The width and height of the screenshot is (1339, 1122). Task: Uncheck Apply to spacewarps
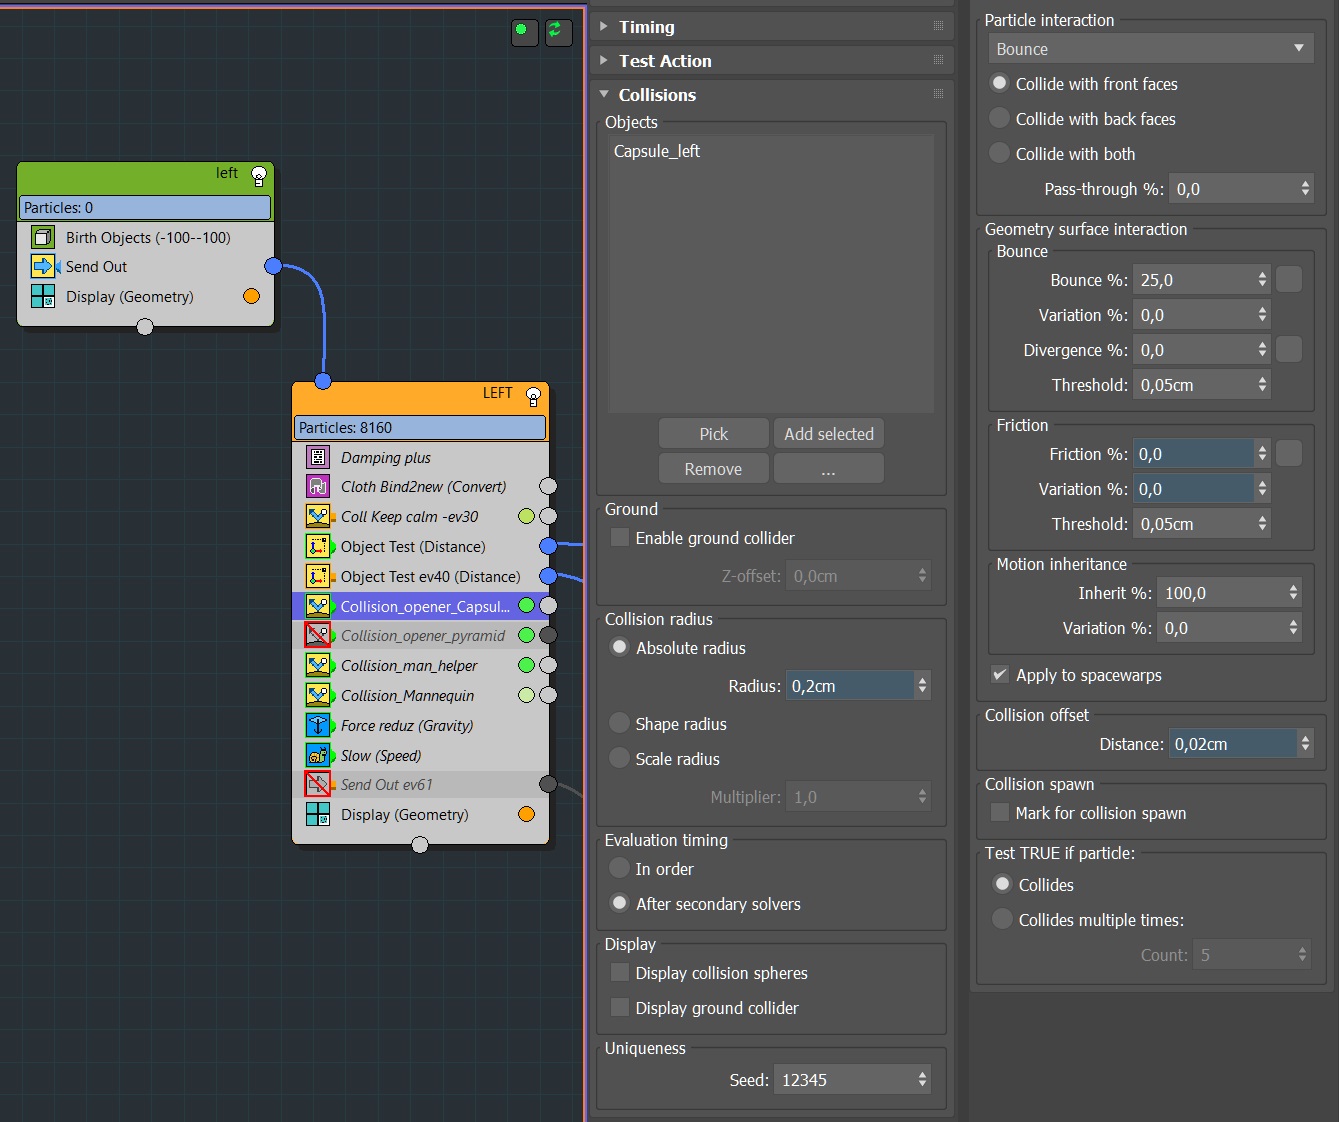coord(999,675)
